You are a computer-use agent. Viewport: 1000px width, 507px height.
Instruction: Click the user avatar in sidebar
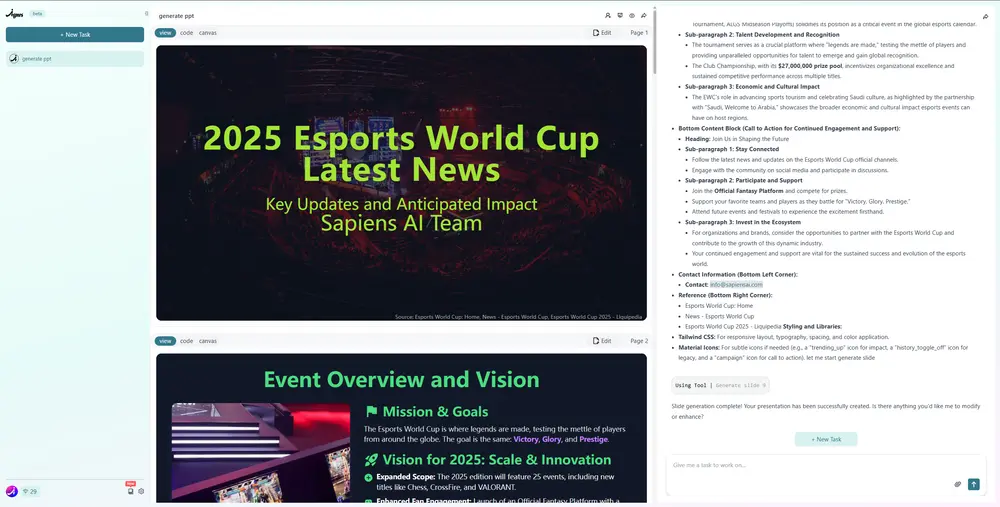point(12,491)
